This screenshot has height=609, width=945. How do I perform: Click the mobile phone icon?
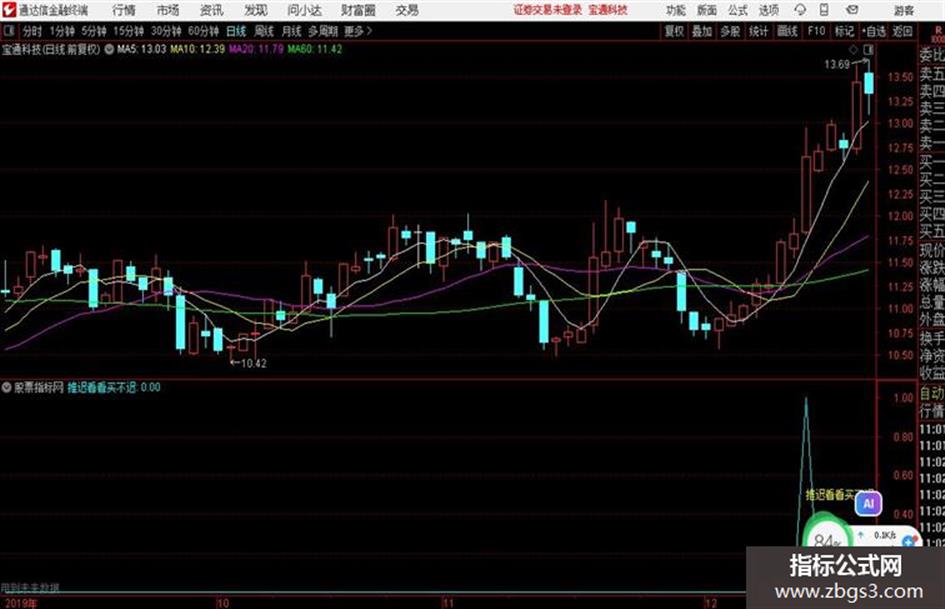(824, 10)
